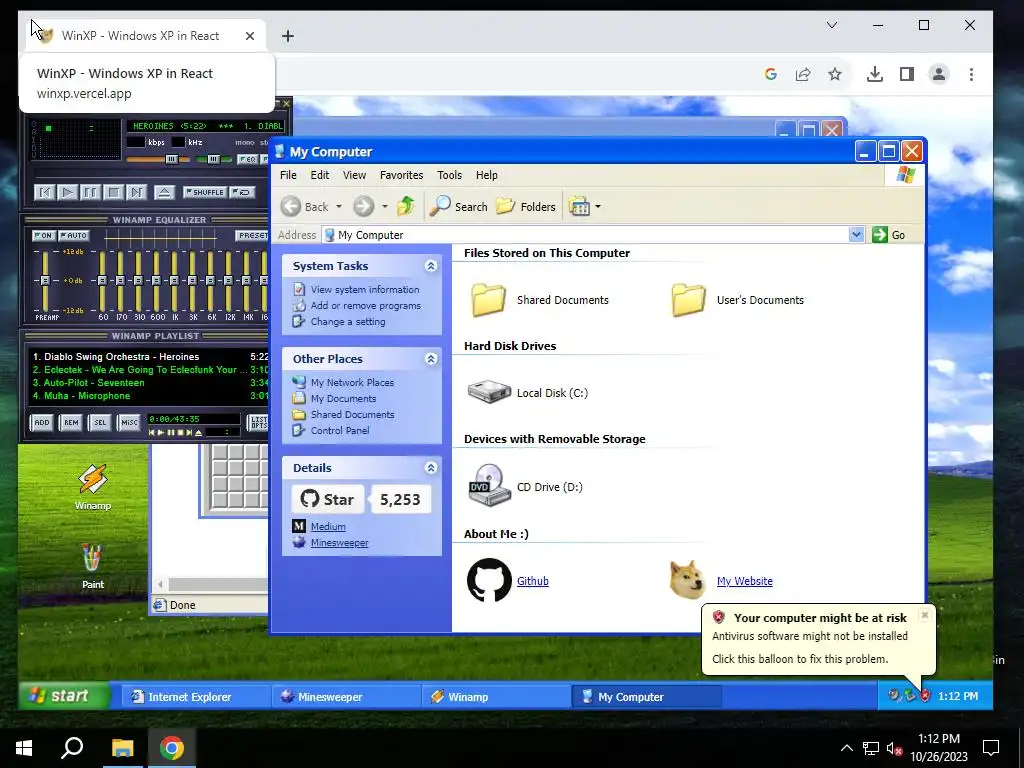1024x768 pixels.
Task: Open the Favorites menu in My Computer
Action: tap(402, 175)
